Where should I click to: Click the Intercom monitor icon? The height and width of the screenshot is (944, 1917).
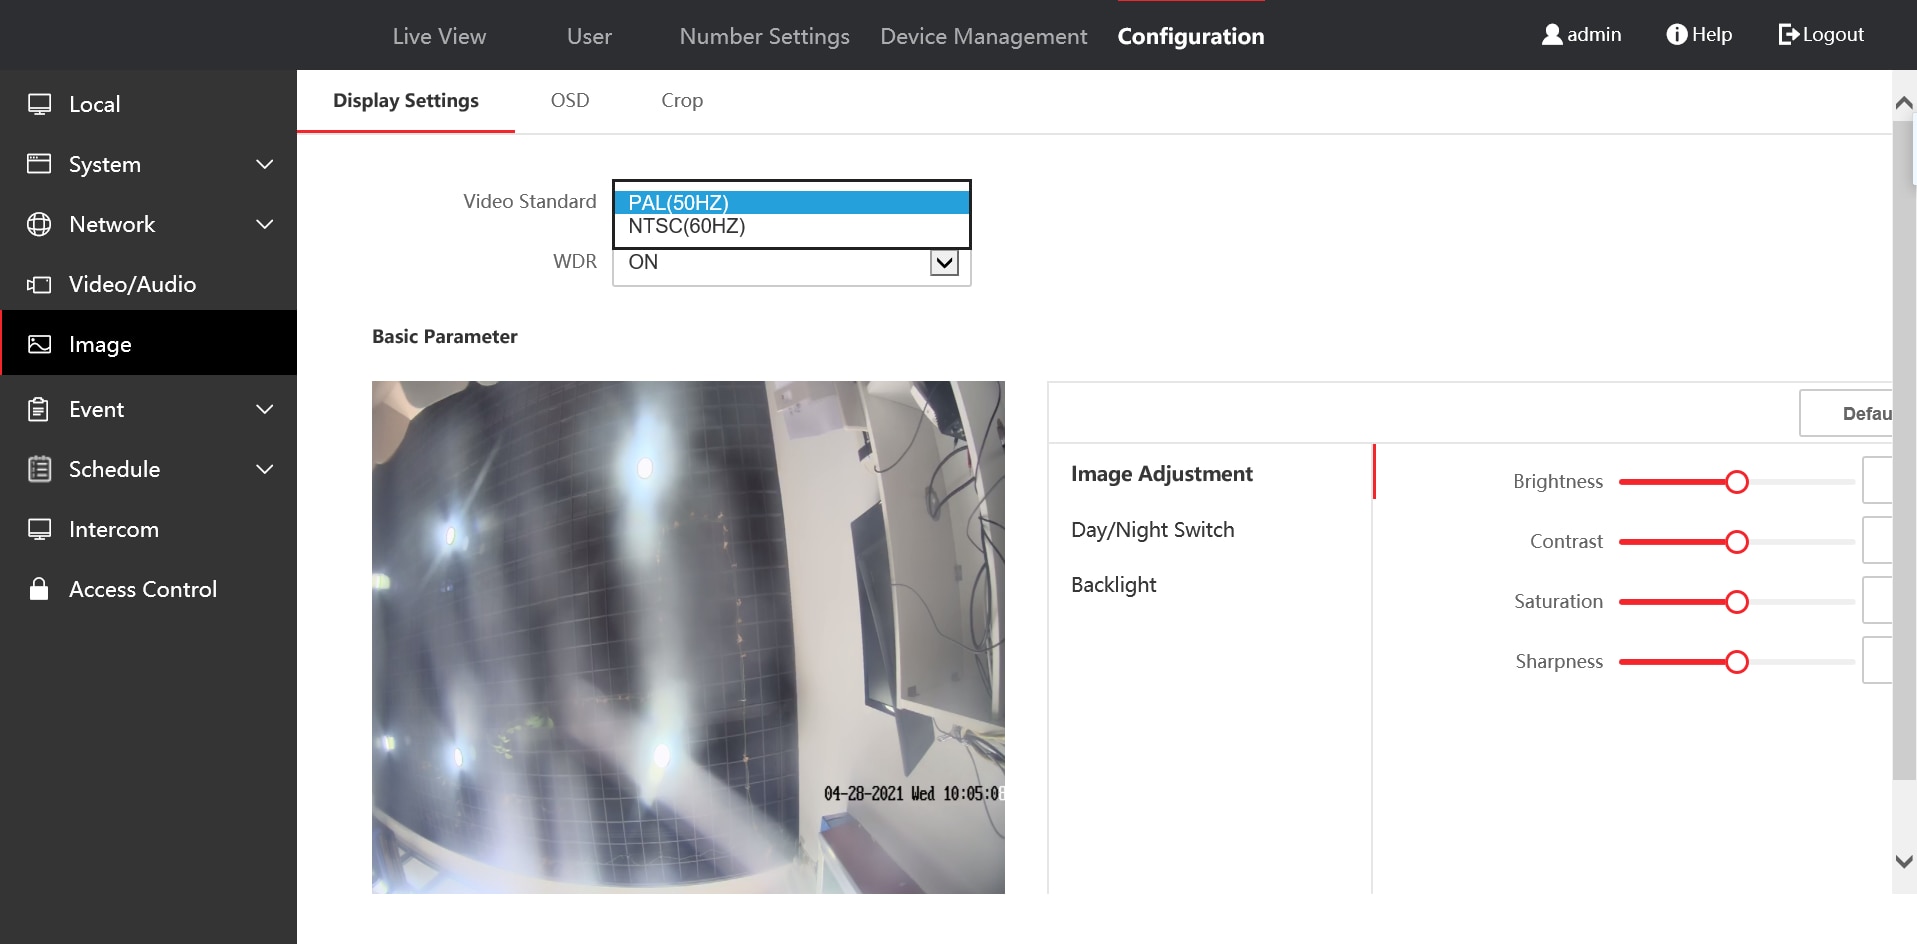39,529
